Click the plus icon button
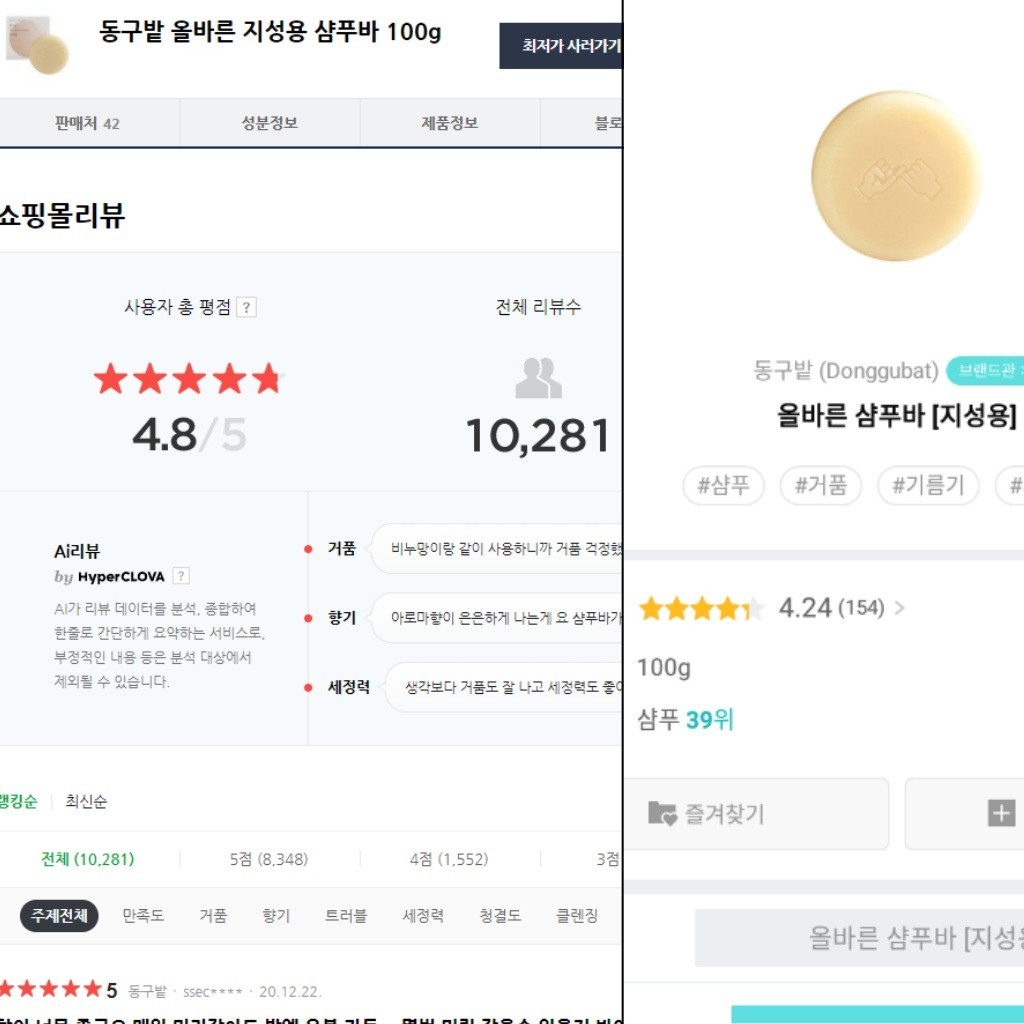 (1001, 814)
